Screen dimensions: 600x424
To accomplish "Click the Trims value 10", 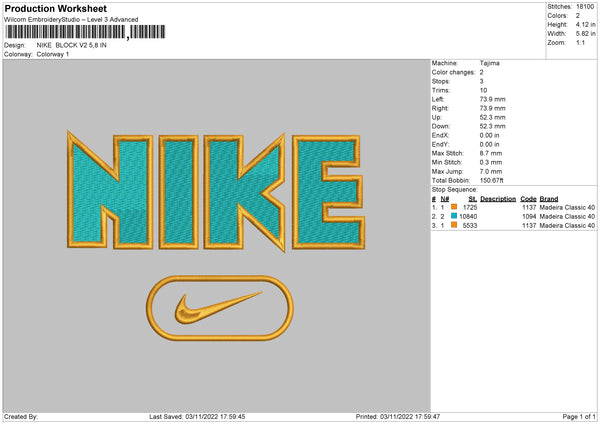I will (483, 90).
